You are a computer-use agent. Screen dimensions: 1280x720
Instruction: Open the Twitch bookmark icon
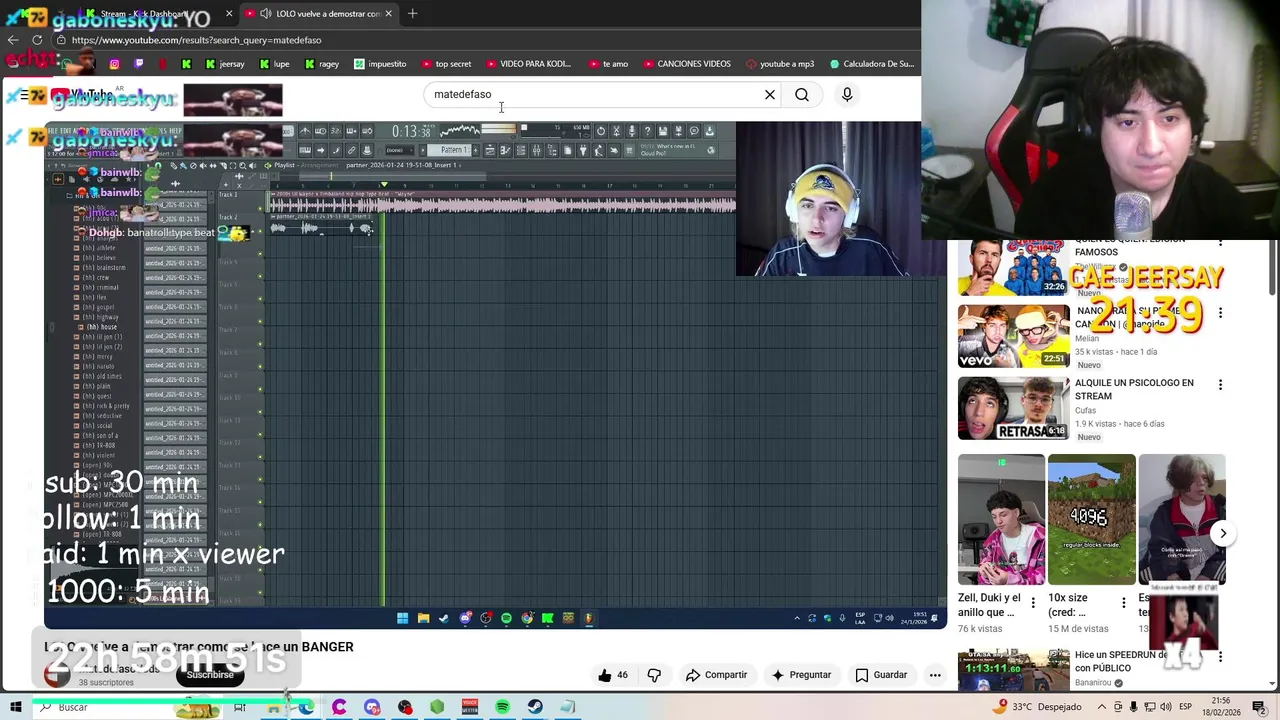tap(138, 64)
